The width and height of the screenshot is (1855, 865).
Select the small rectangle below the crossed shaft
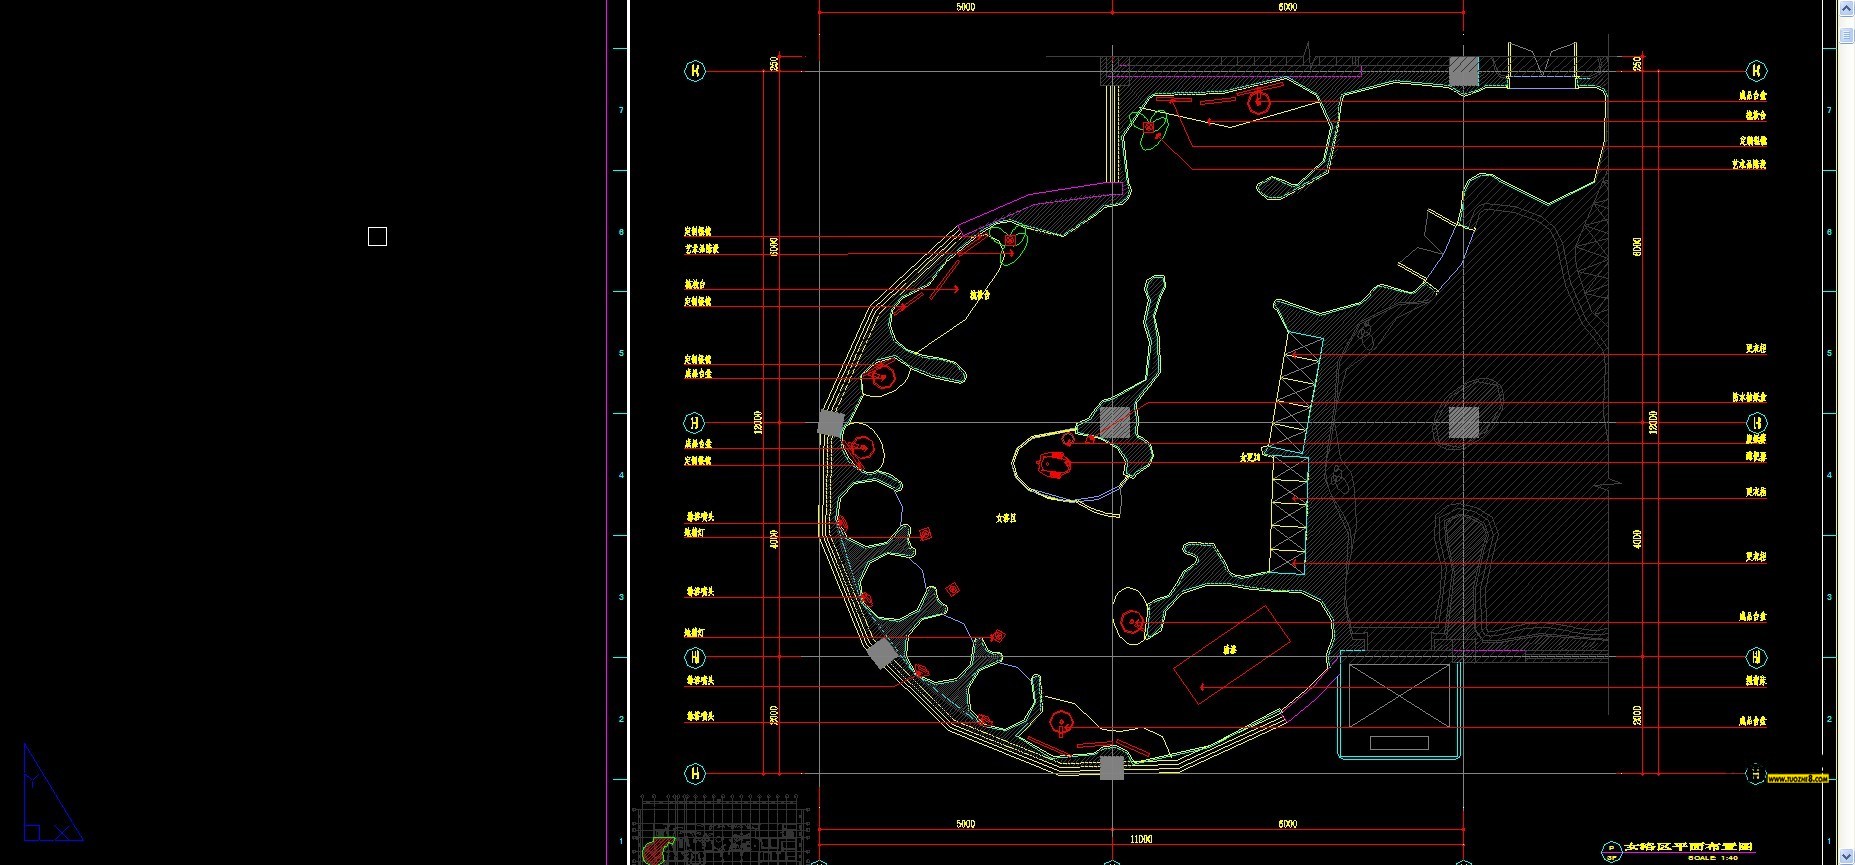point(1399,742)
